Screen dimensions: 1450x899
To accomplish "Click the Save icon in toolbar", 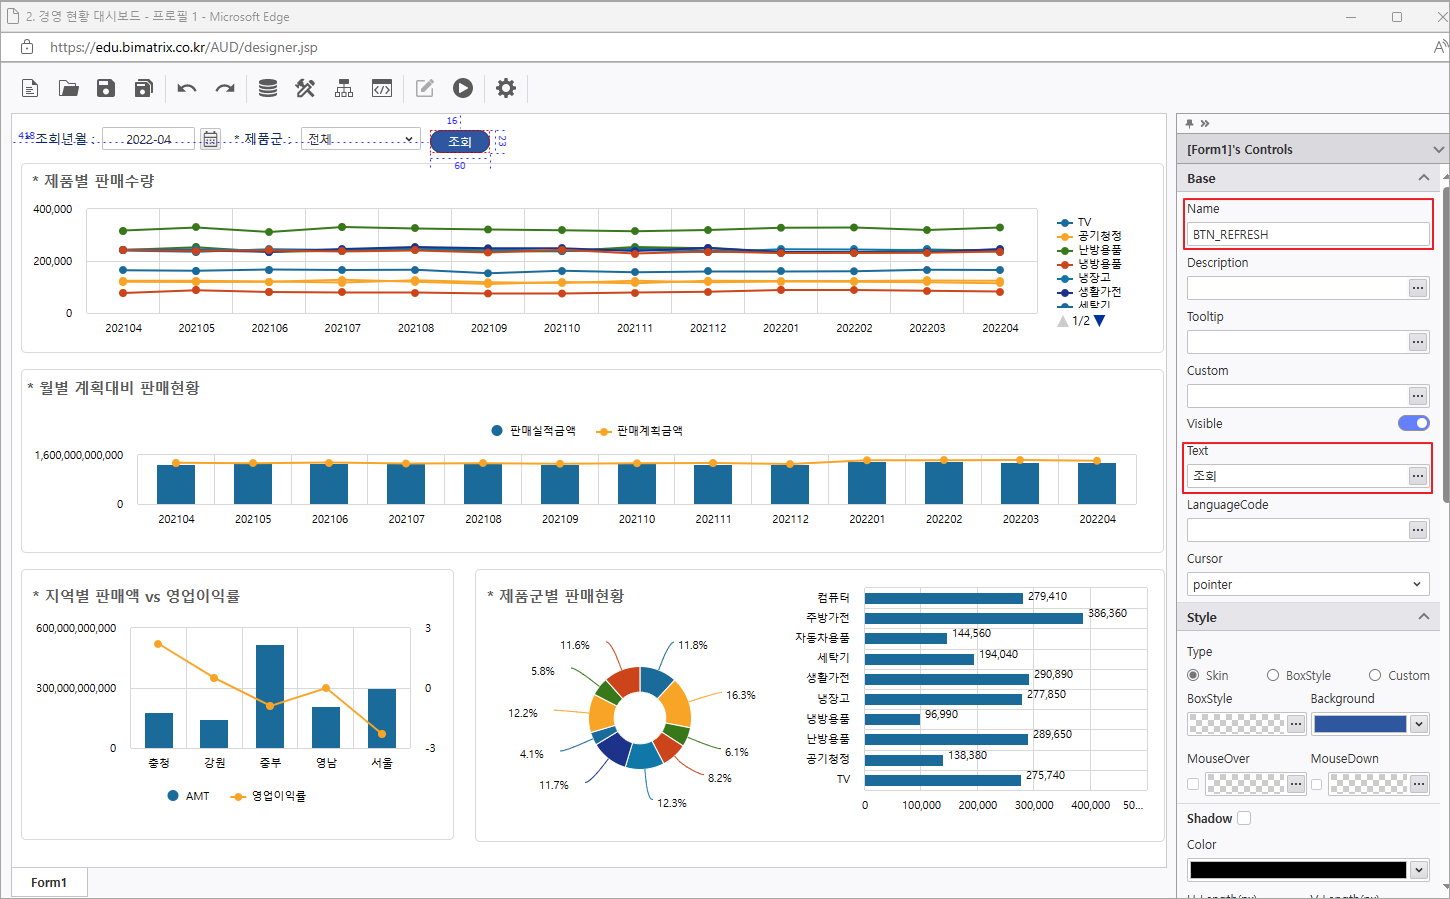I will point(106,88).
